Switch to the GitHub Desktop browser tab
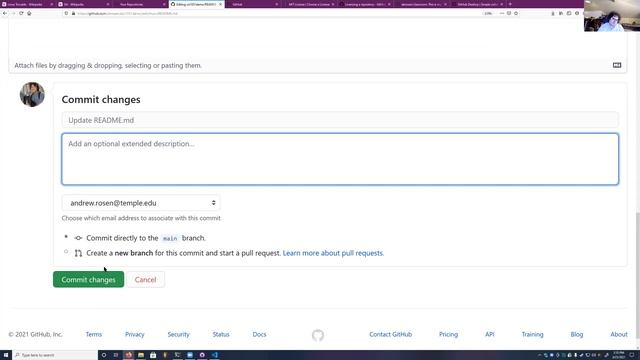 point(477,4)
